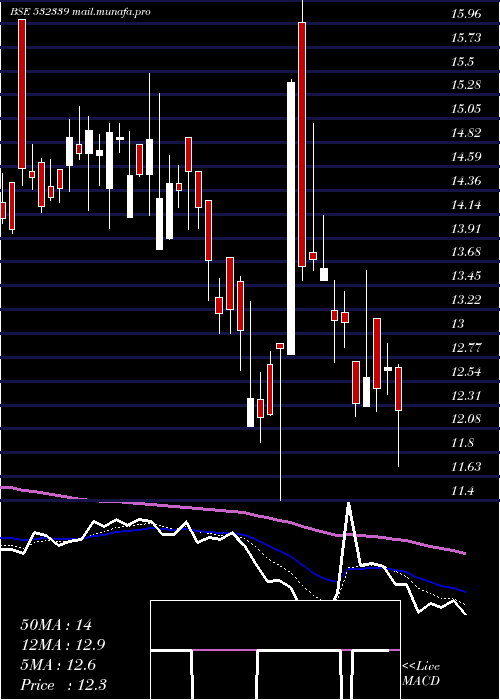
Task: Click the 15.28 price axis label
Action: tap(466, 85)
